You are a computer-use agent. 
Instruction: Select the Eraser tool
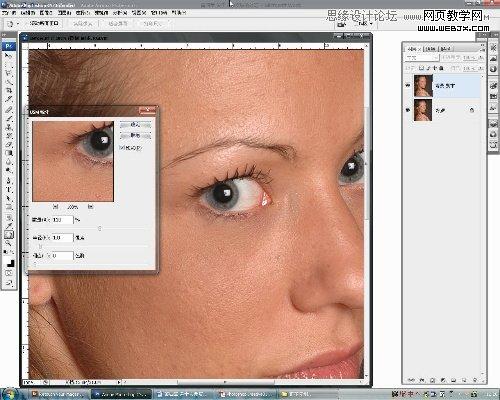coord(9,145)
